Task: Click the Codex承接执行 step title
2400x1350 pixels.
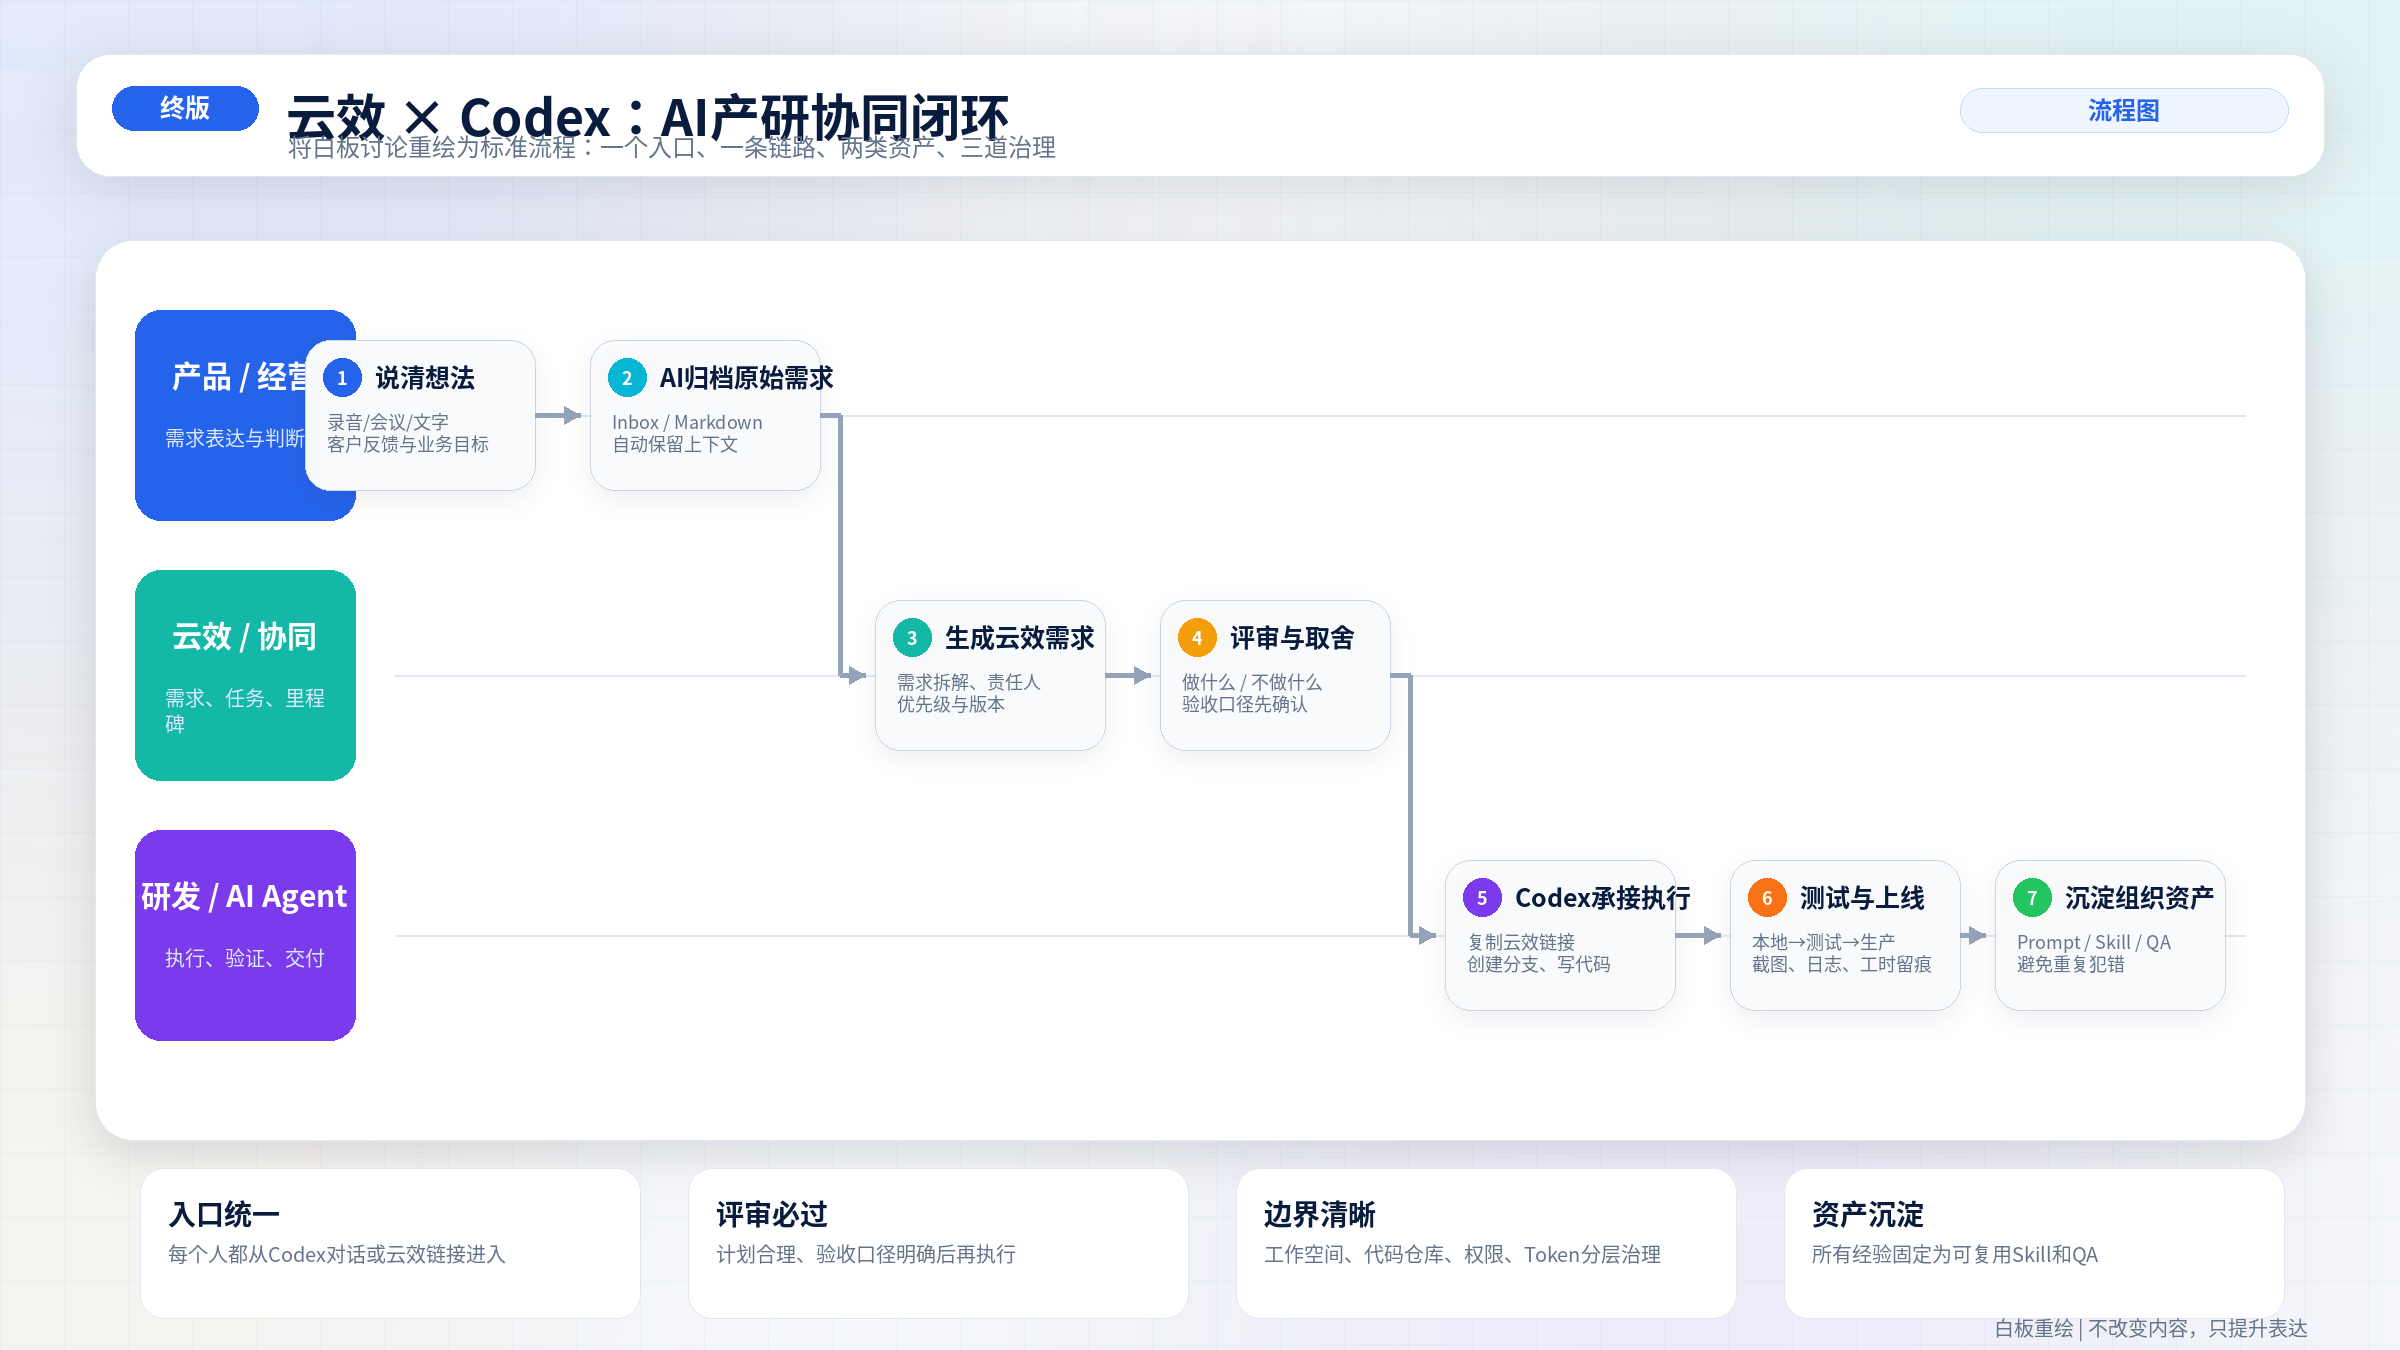Action: 1602,898
